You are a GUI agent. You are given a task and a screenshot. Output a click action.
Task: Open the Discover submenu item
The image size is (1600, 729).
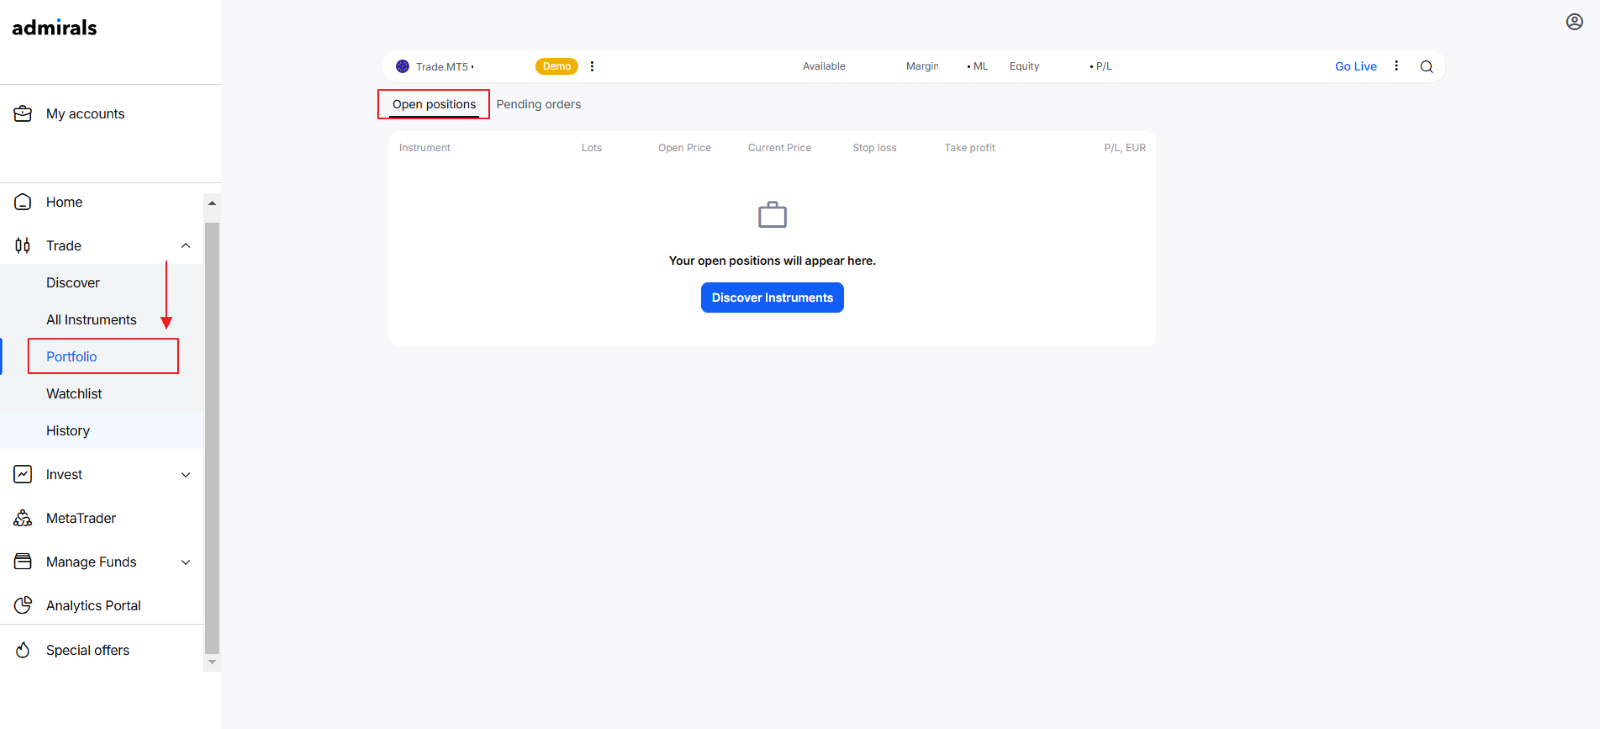(73, 283)
